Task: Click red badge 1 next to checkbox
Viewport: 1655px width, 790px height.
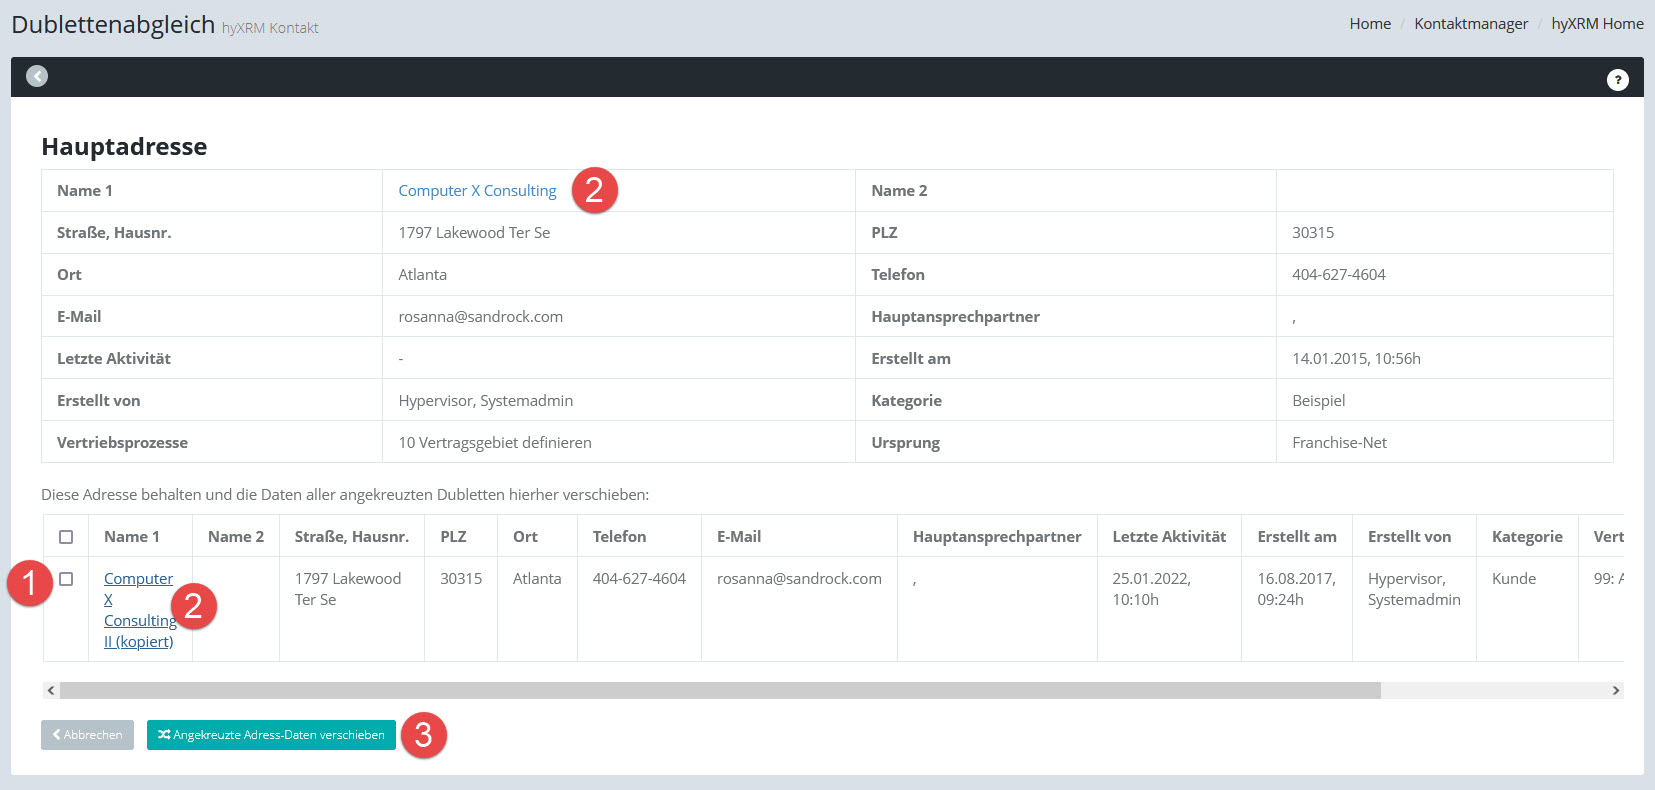Action: click(x=29, y=583)
